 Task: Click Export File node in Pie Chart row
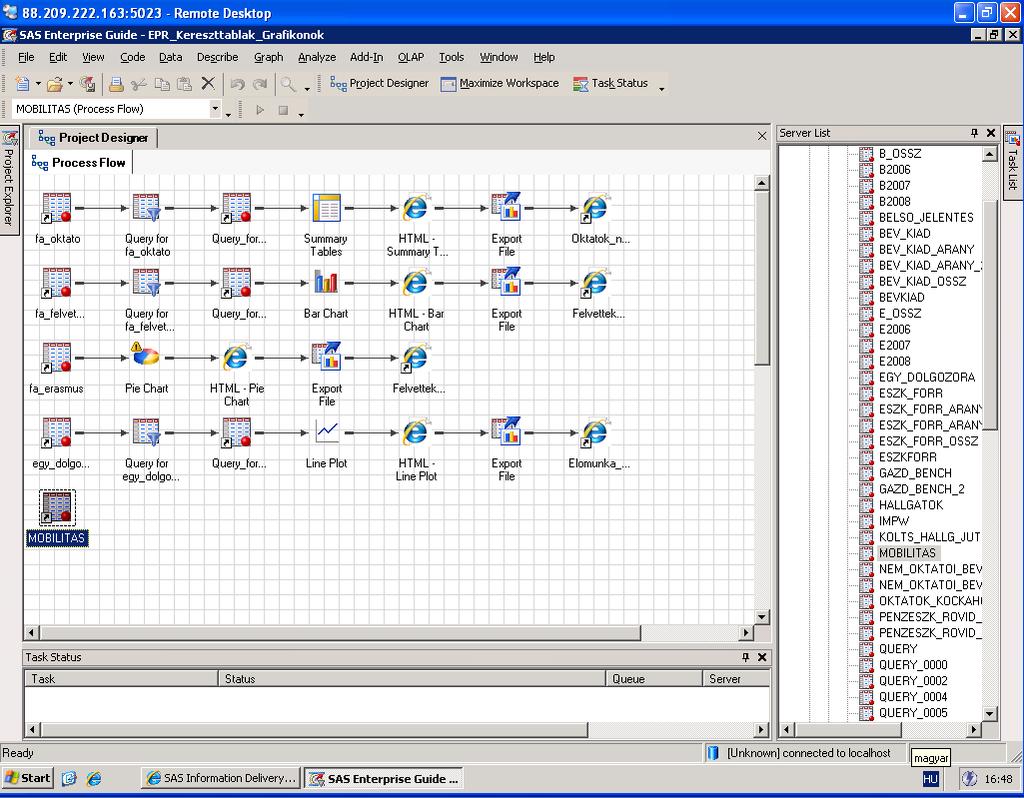(326, 358)
